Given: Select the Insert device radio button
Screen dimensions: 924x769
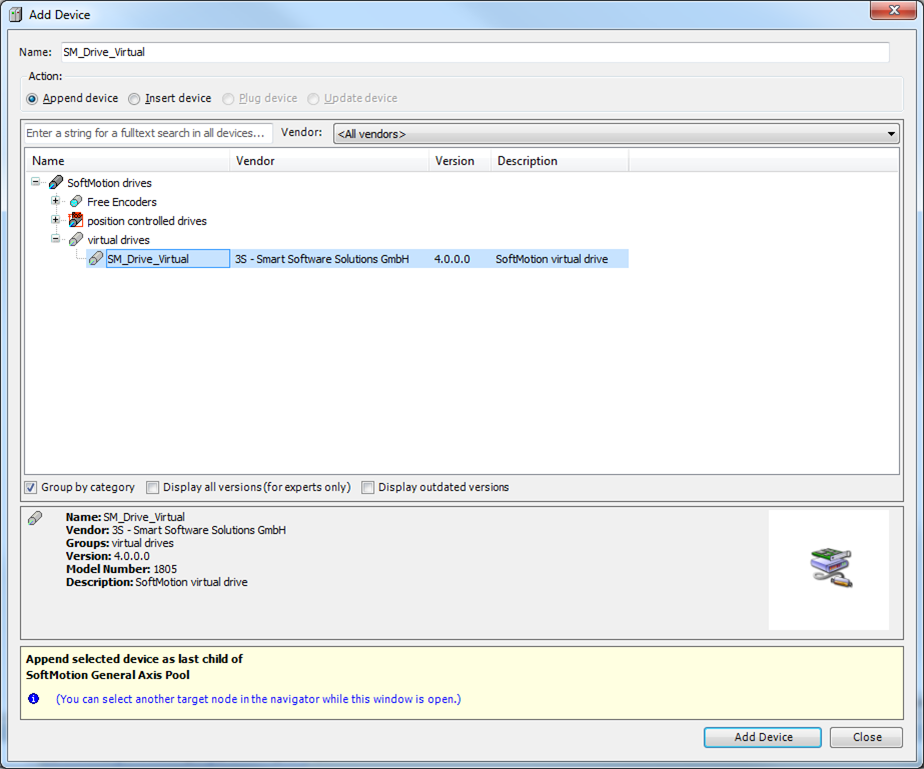Looking at the screenshot, I should 134,99.
